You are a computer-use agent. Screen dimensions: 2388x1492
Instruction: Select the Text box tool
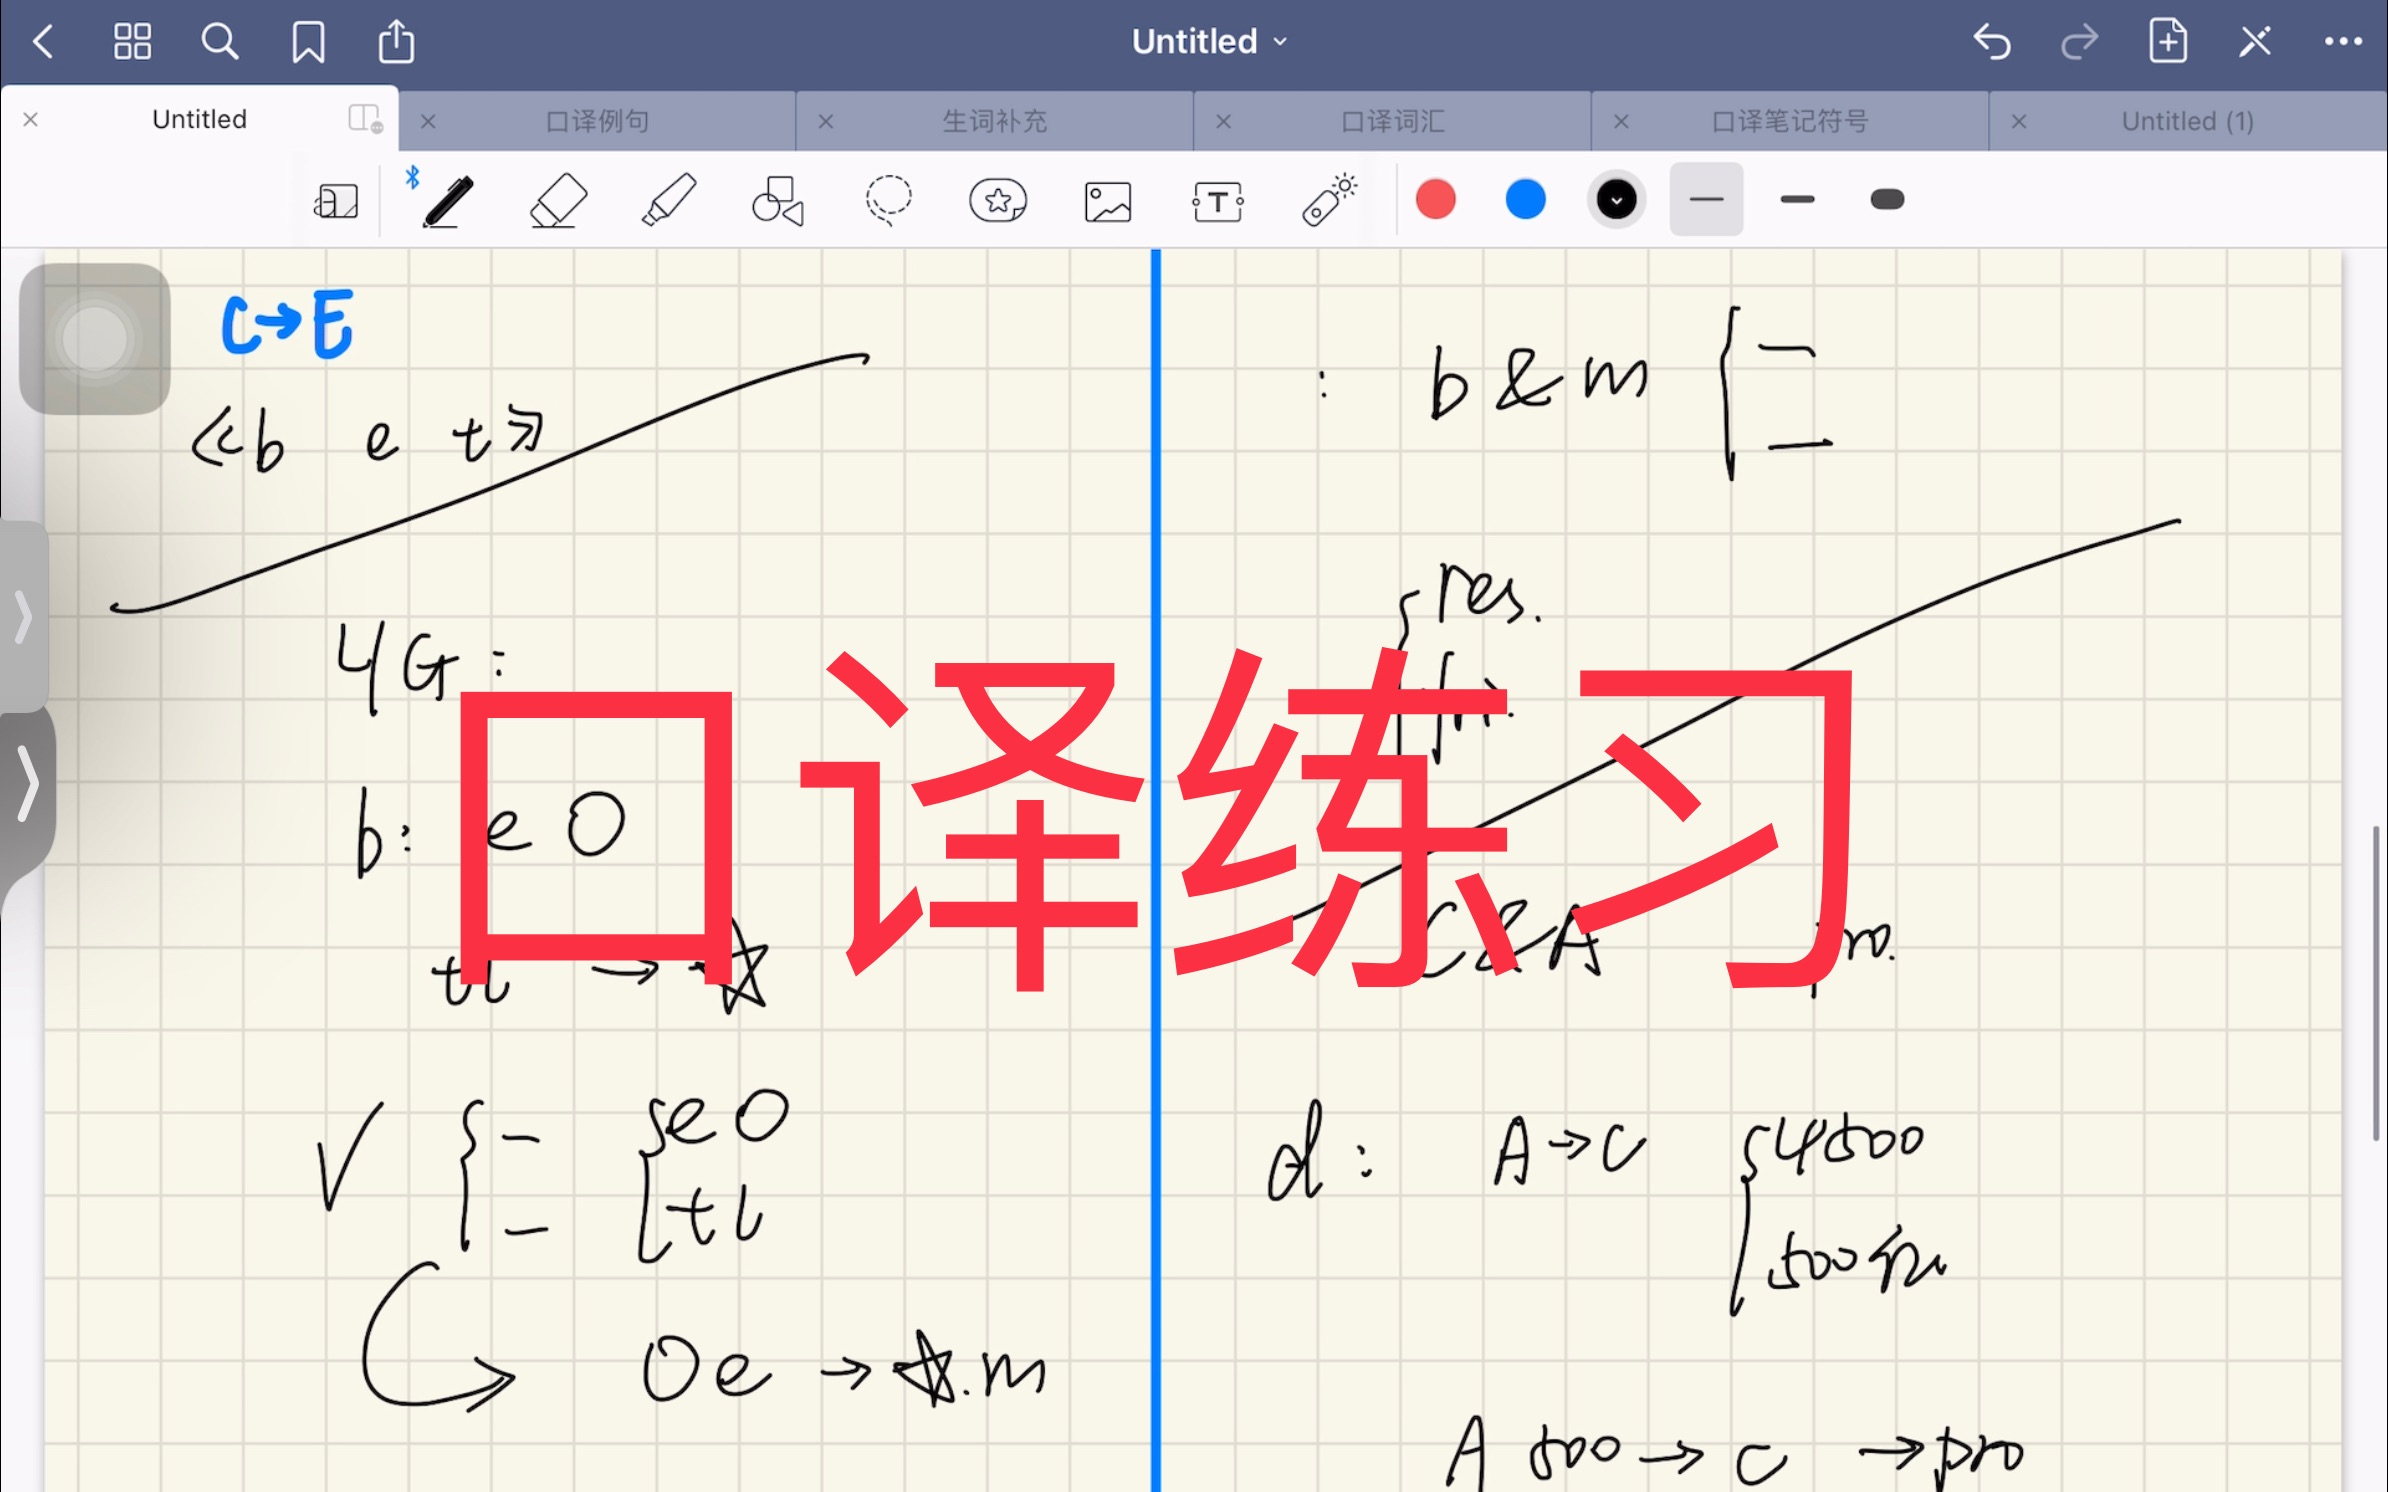point(1216,201)
